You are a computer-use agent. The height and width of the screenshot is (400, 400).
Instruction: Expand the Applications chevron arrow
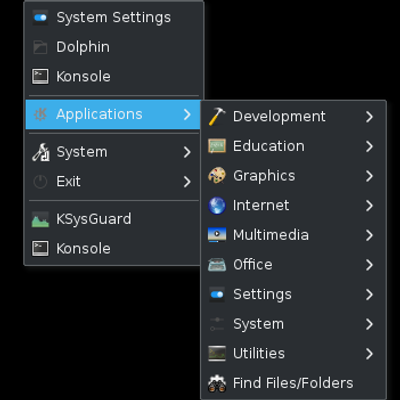coord(187,114)
